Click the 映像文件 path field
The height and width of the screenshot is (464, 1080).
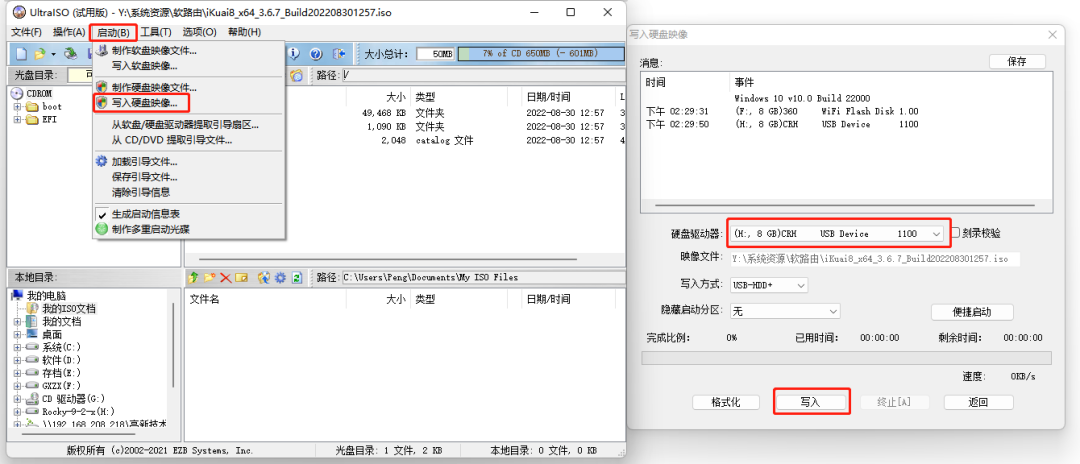tap(875, 259)
